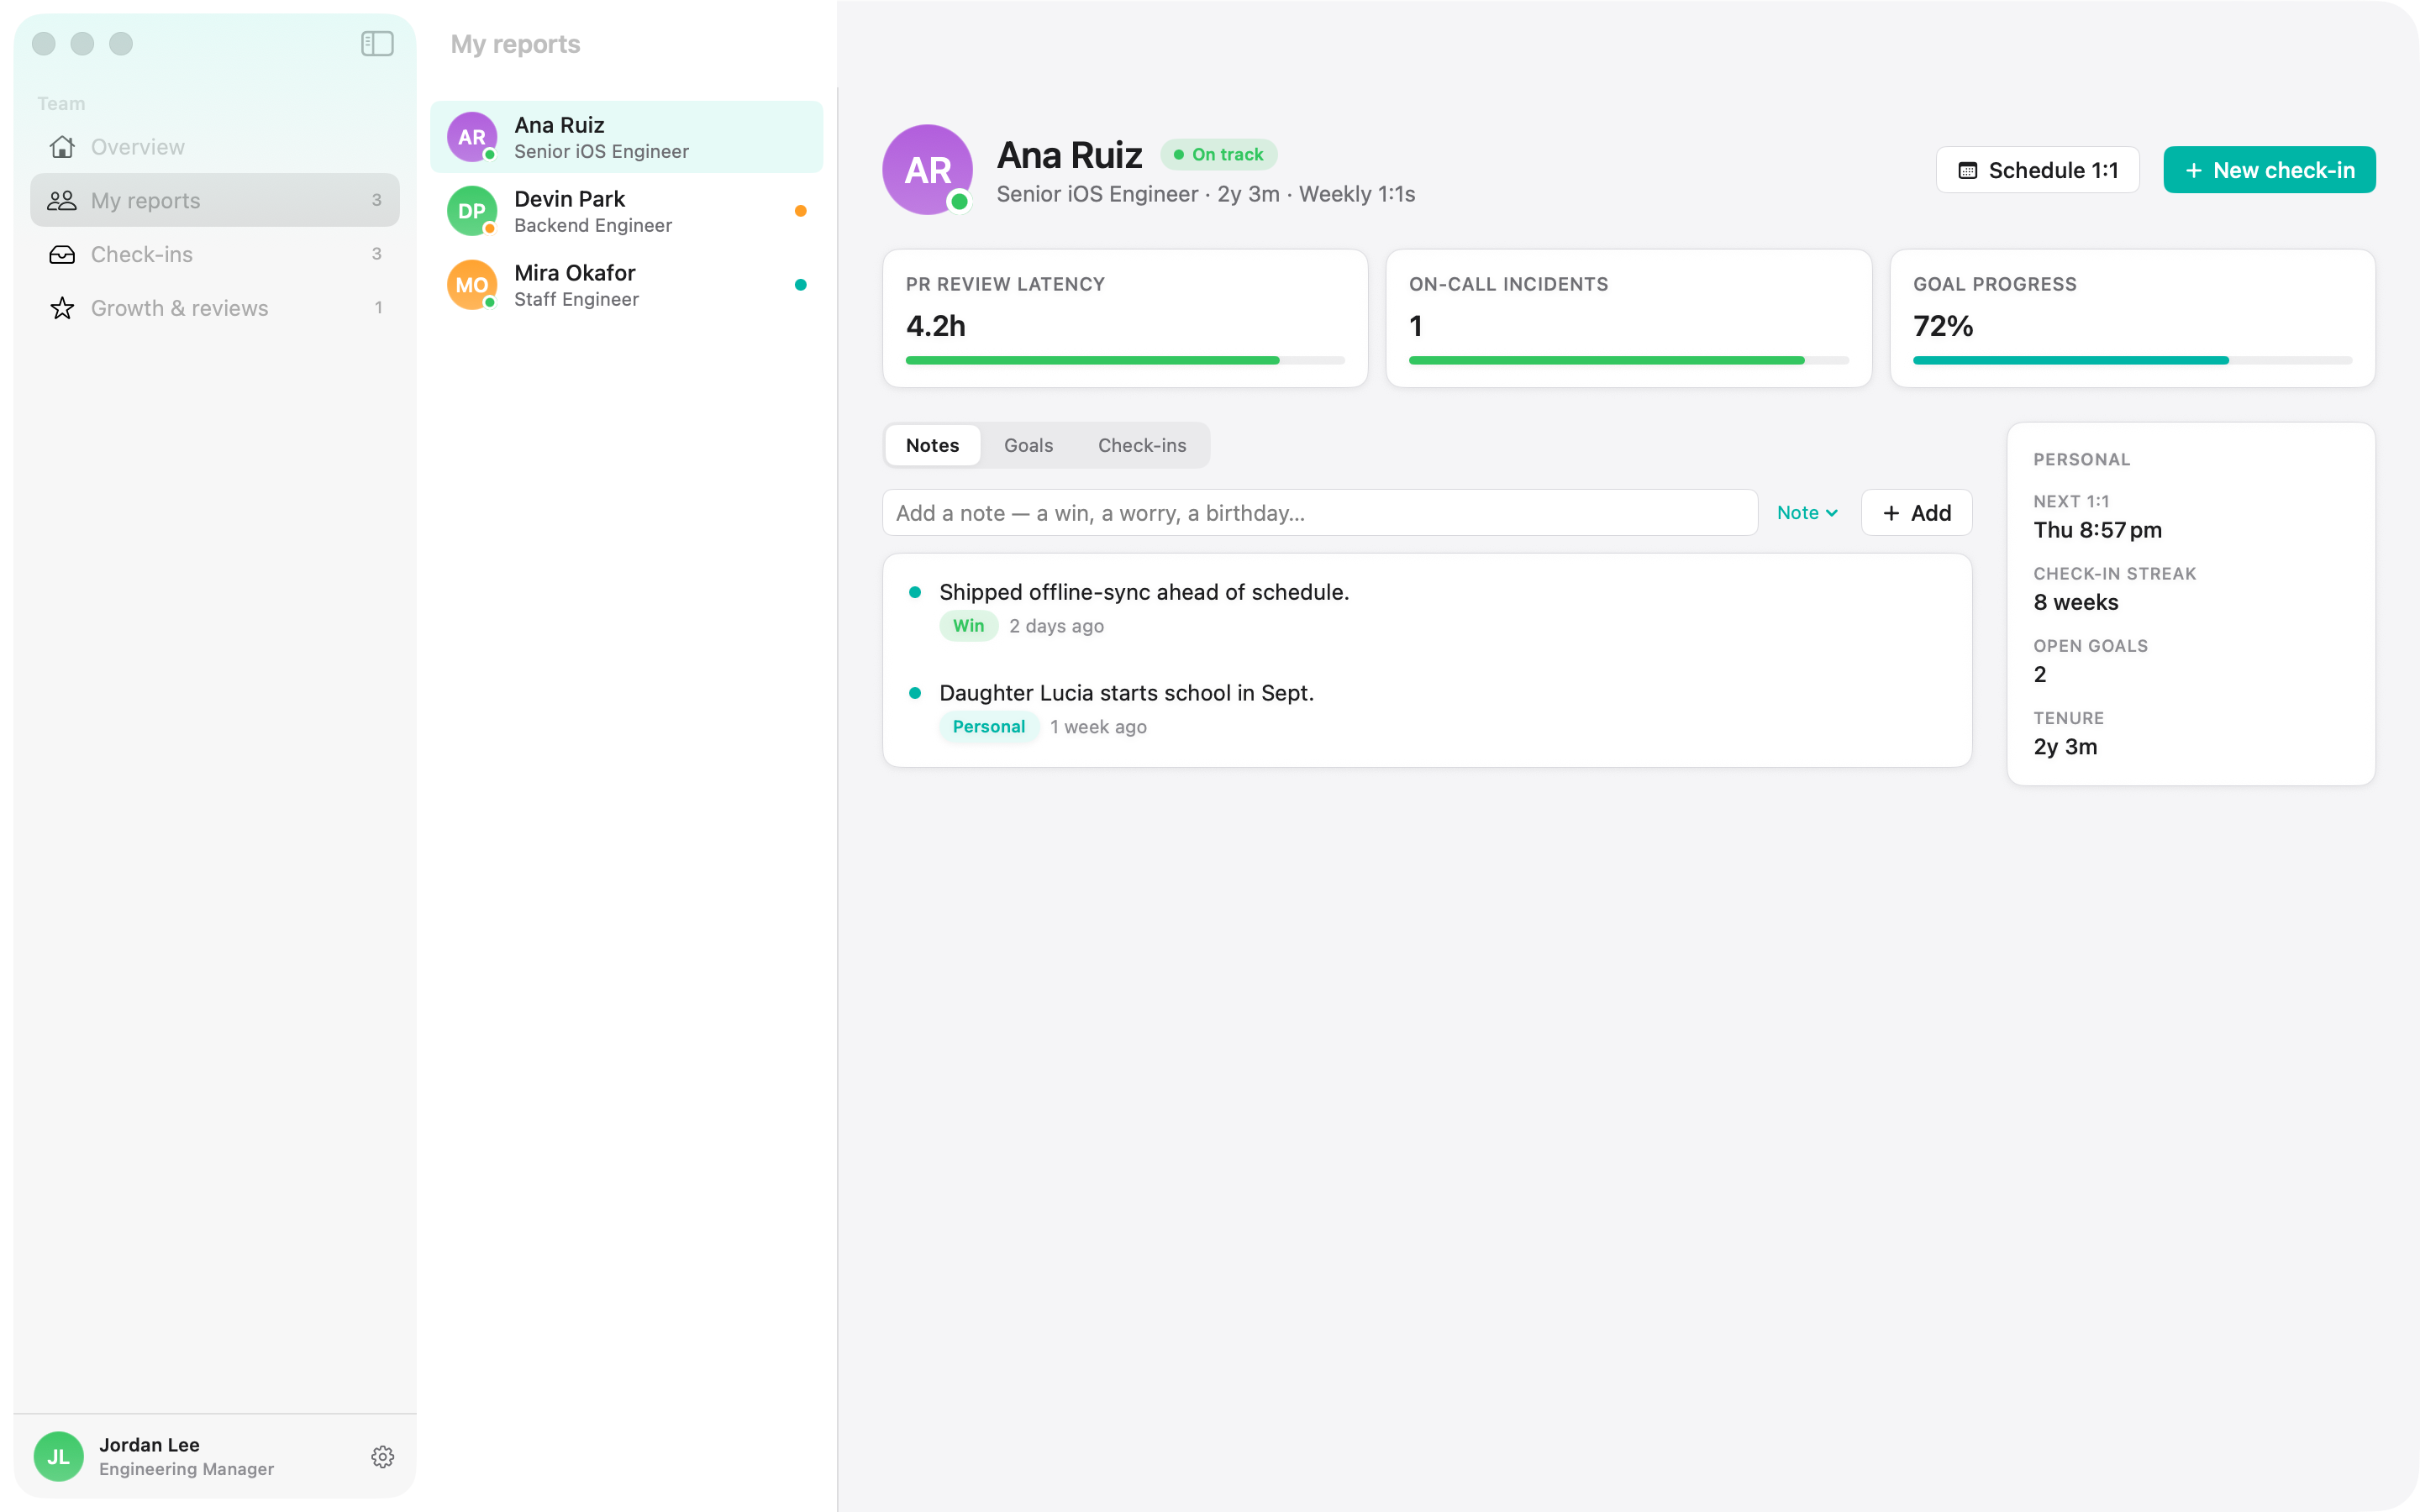Click orange status dot beside Devin Park
This screenshot has height=1512, width=2420.
[x=800, y=211]
